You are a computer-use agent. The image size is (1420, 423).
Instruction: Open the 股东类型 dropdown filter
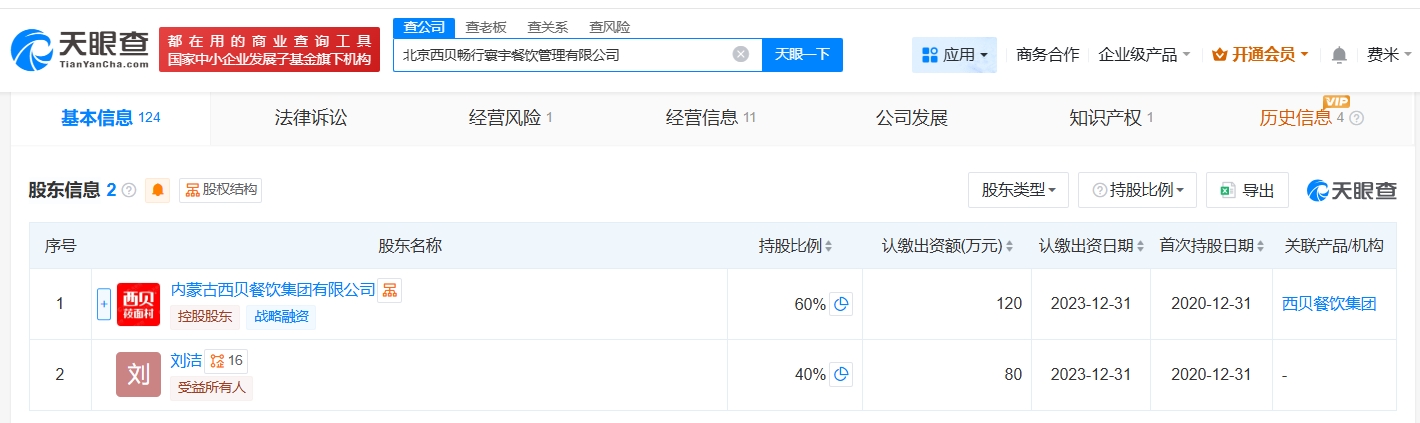1018,190
